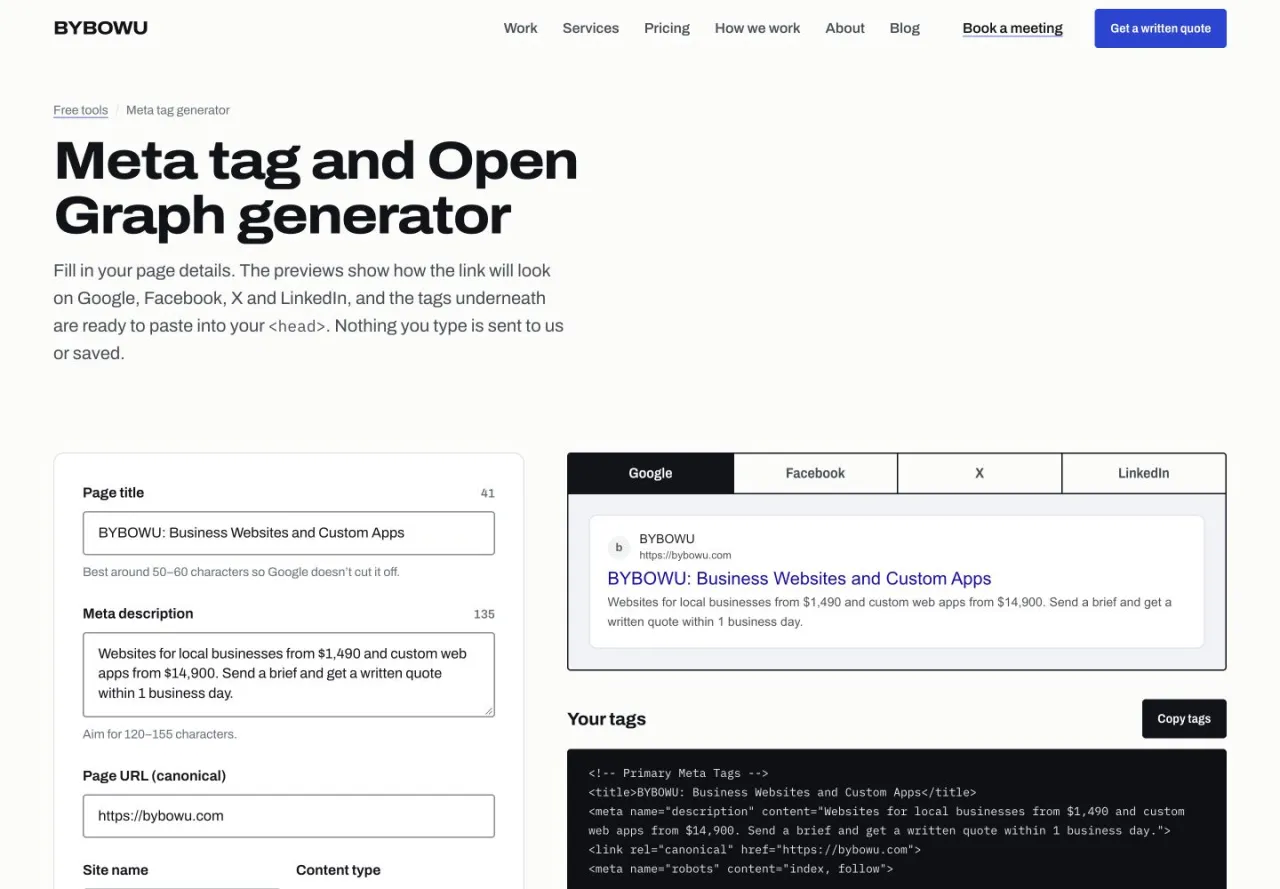Screen dimensions: 1280x889
Task: Click the https://bybowu.com URL in Google preview
Action: coord(685,555)
